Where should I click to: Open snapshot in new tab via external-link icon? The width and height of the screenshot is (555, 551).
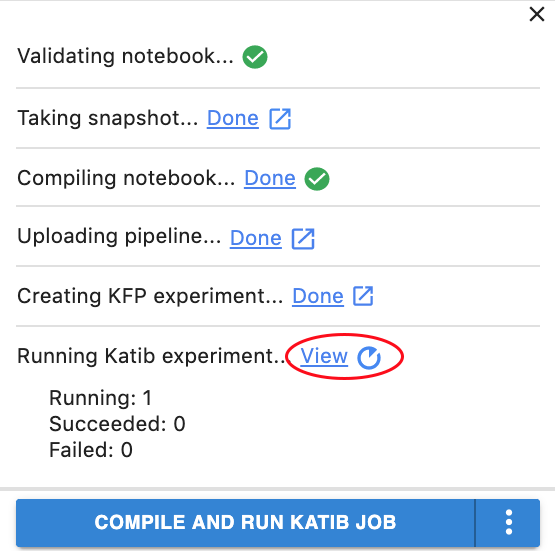tap(280, 119)
